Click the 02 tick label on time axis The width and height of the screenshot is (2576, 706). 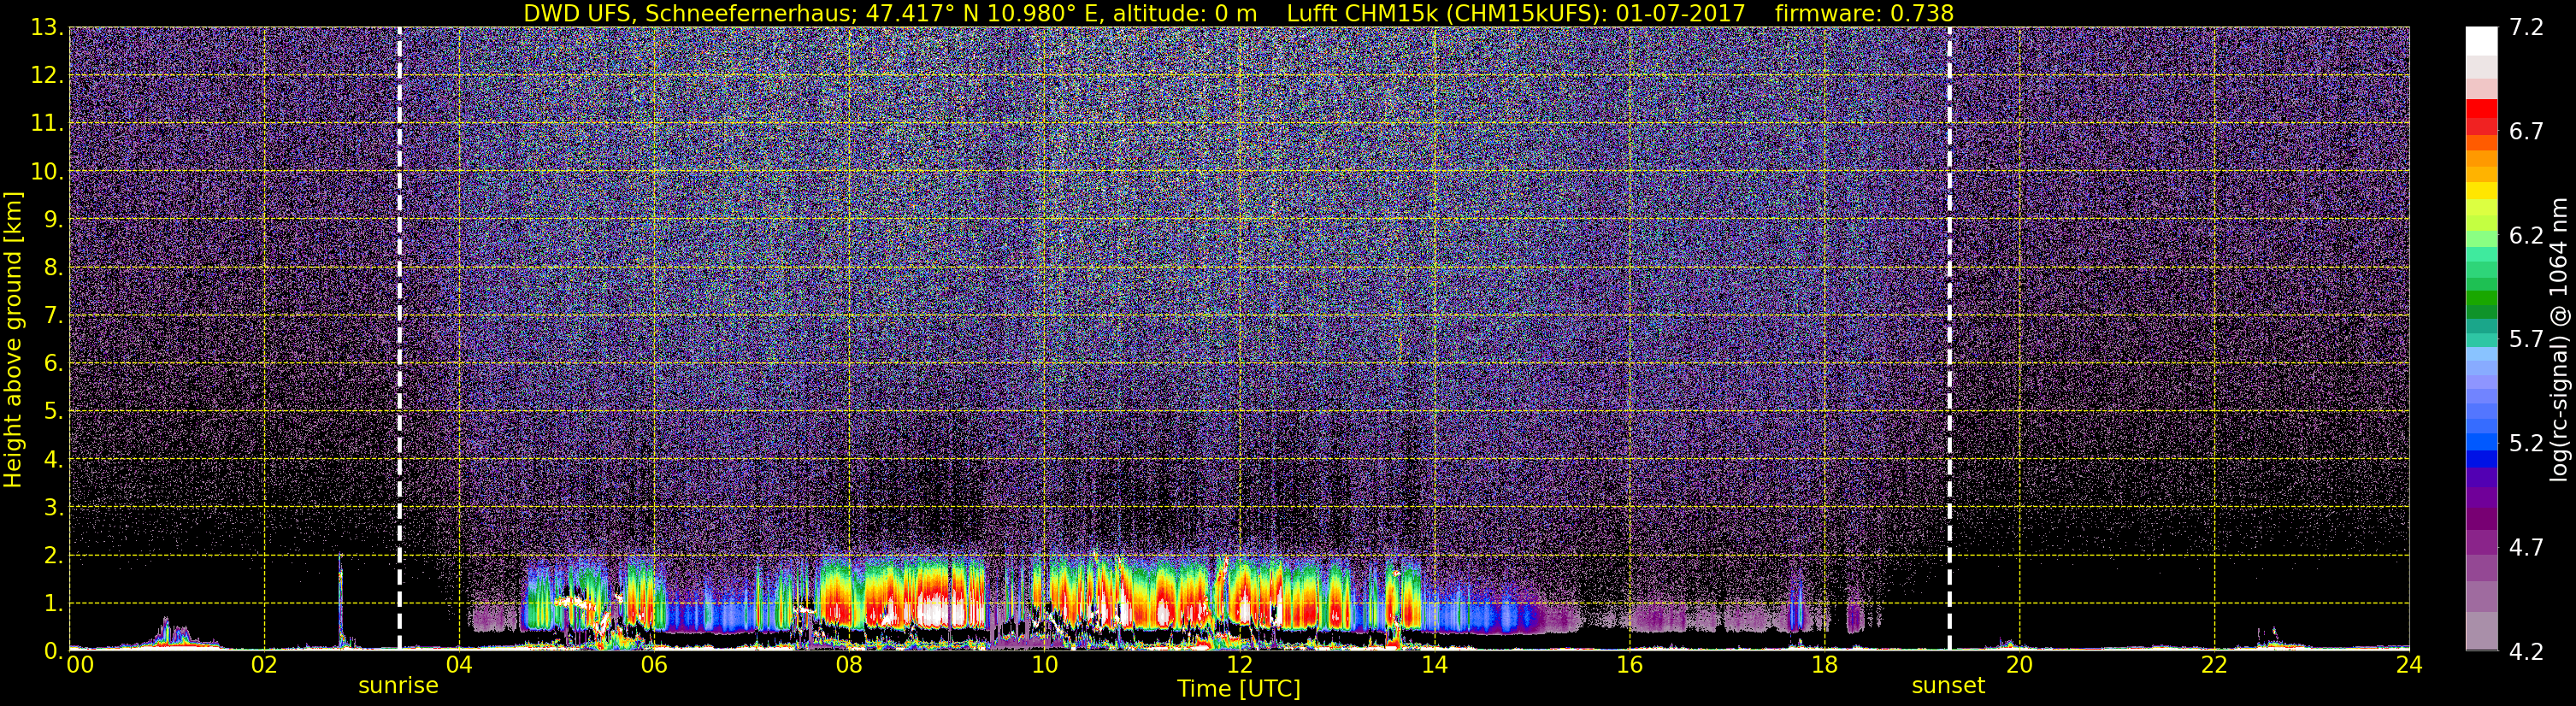coord(264,665)
